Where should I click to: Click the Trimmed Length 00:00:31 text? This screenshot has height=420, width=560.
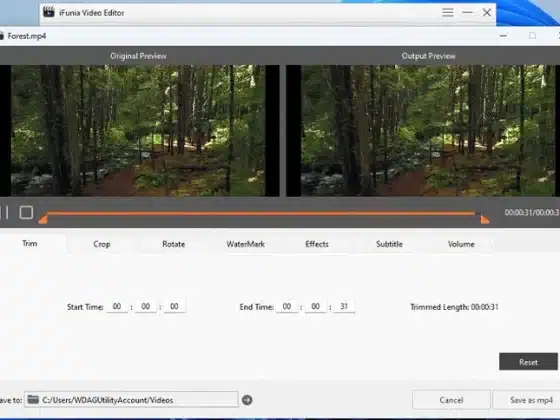point(454,307)
